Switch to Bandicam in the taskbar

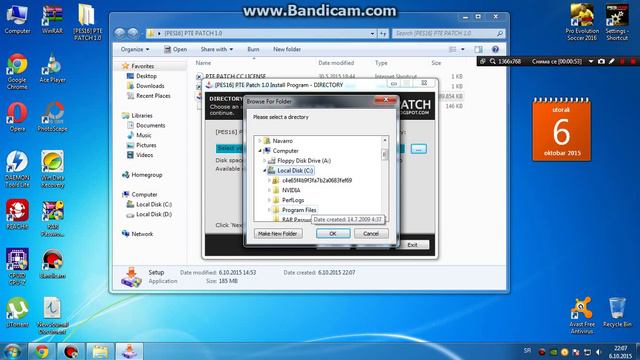pyautogui.click(x=71, y=351)
